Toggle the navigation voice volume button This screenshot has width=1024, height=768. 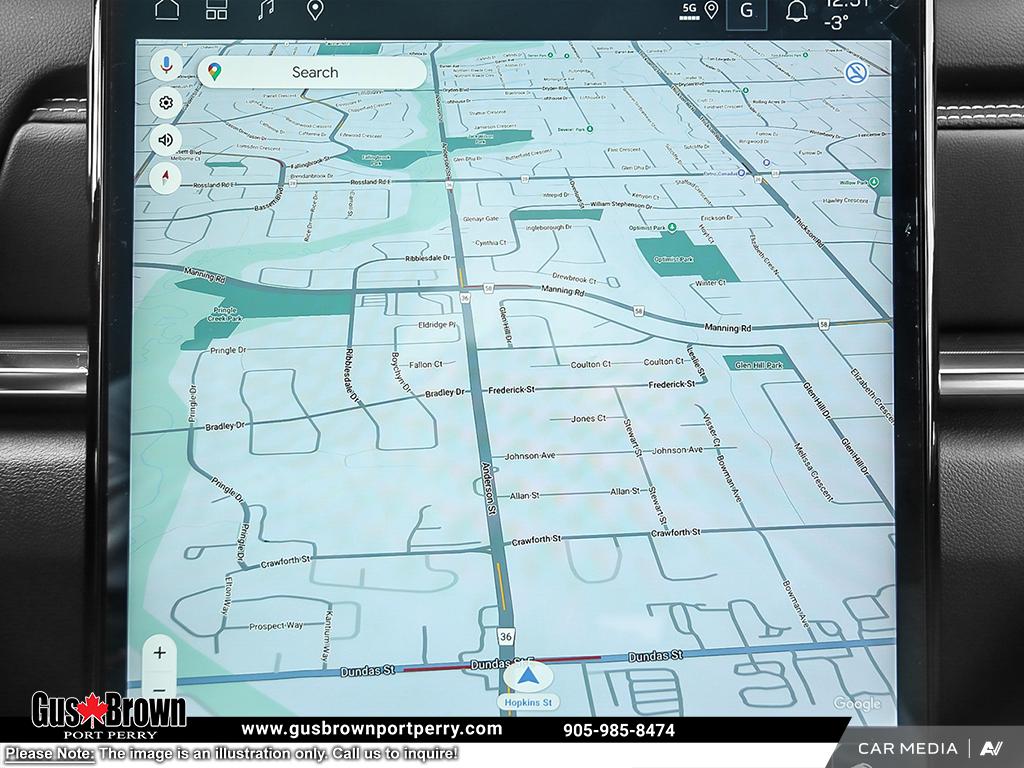[166, 140]
